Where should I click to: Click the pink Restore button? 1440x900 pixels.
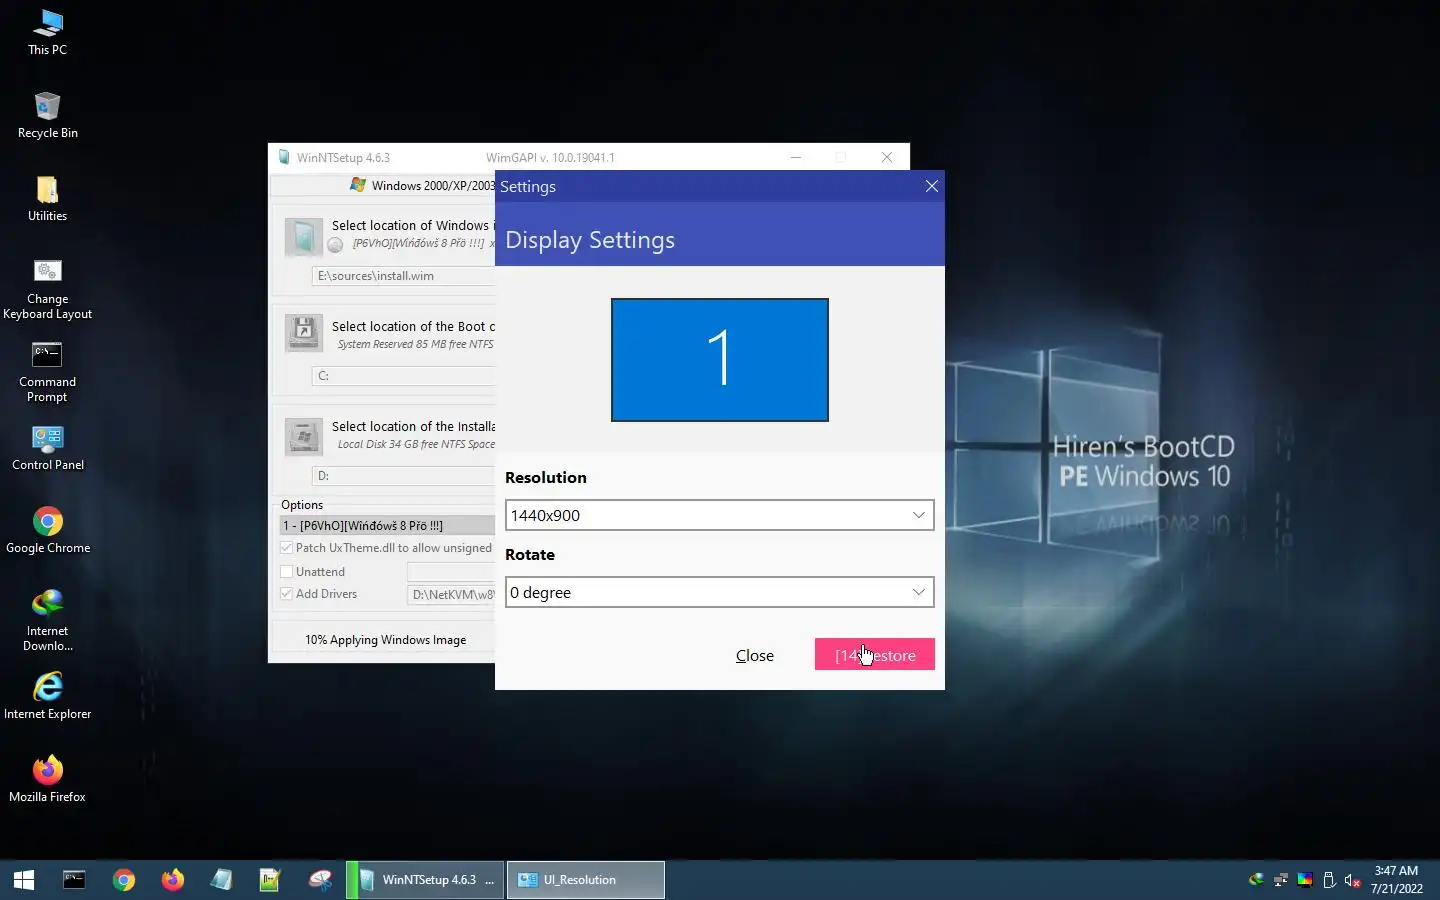(875, 655)
